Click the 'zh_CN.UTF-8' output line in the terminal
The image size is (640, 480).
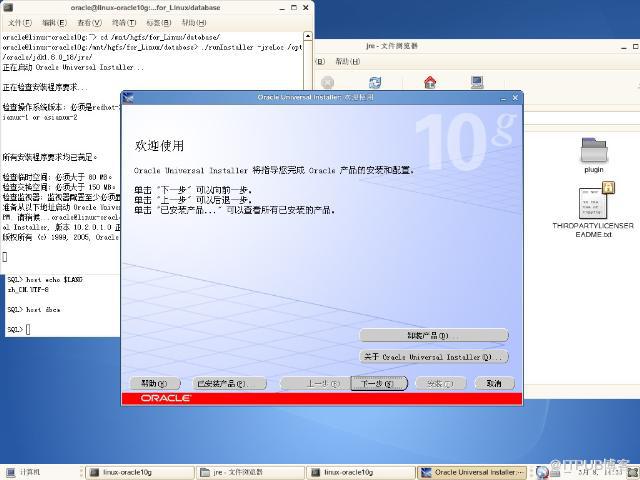coord(28,289)
